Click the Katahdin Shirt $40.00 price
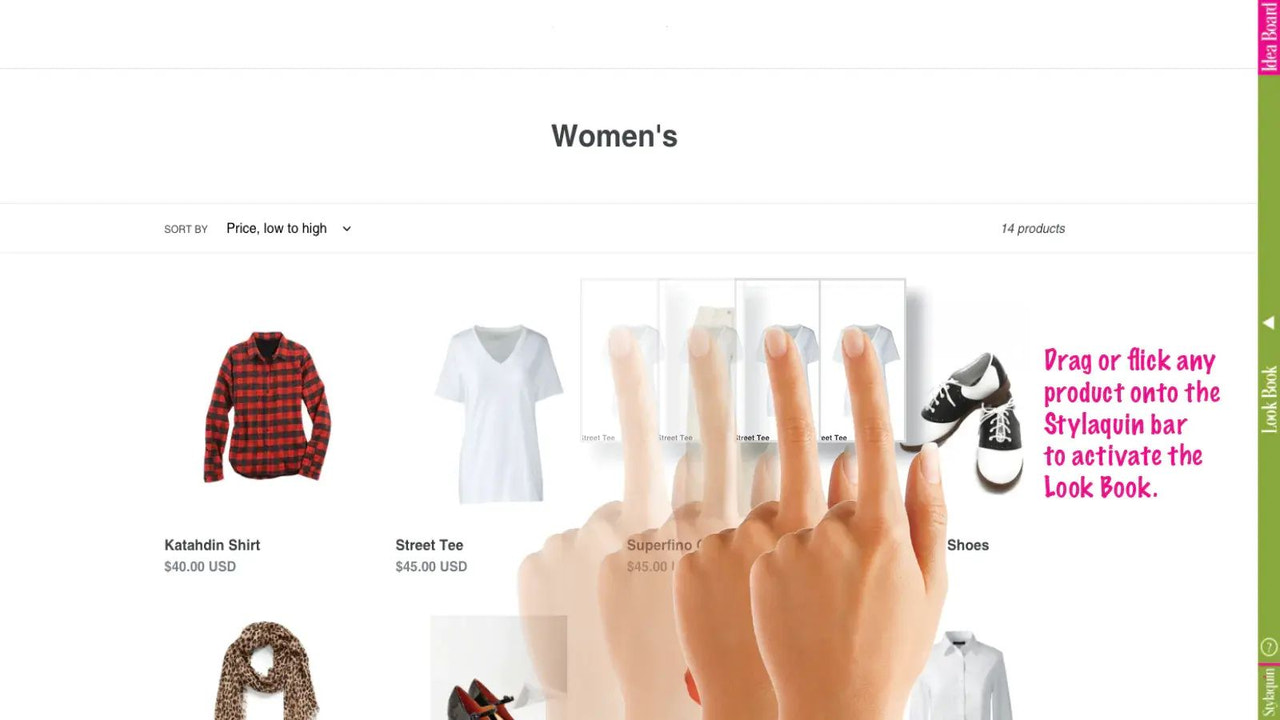Viewport: 1280px width, 720px height. [200, 567]
